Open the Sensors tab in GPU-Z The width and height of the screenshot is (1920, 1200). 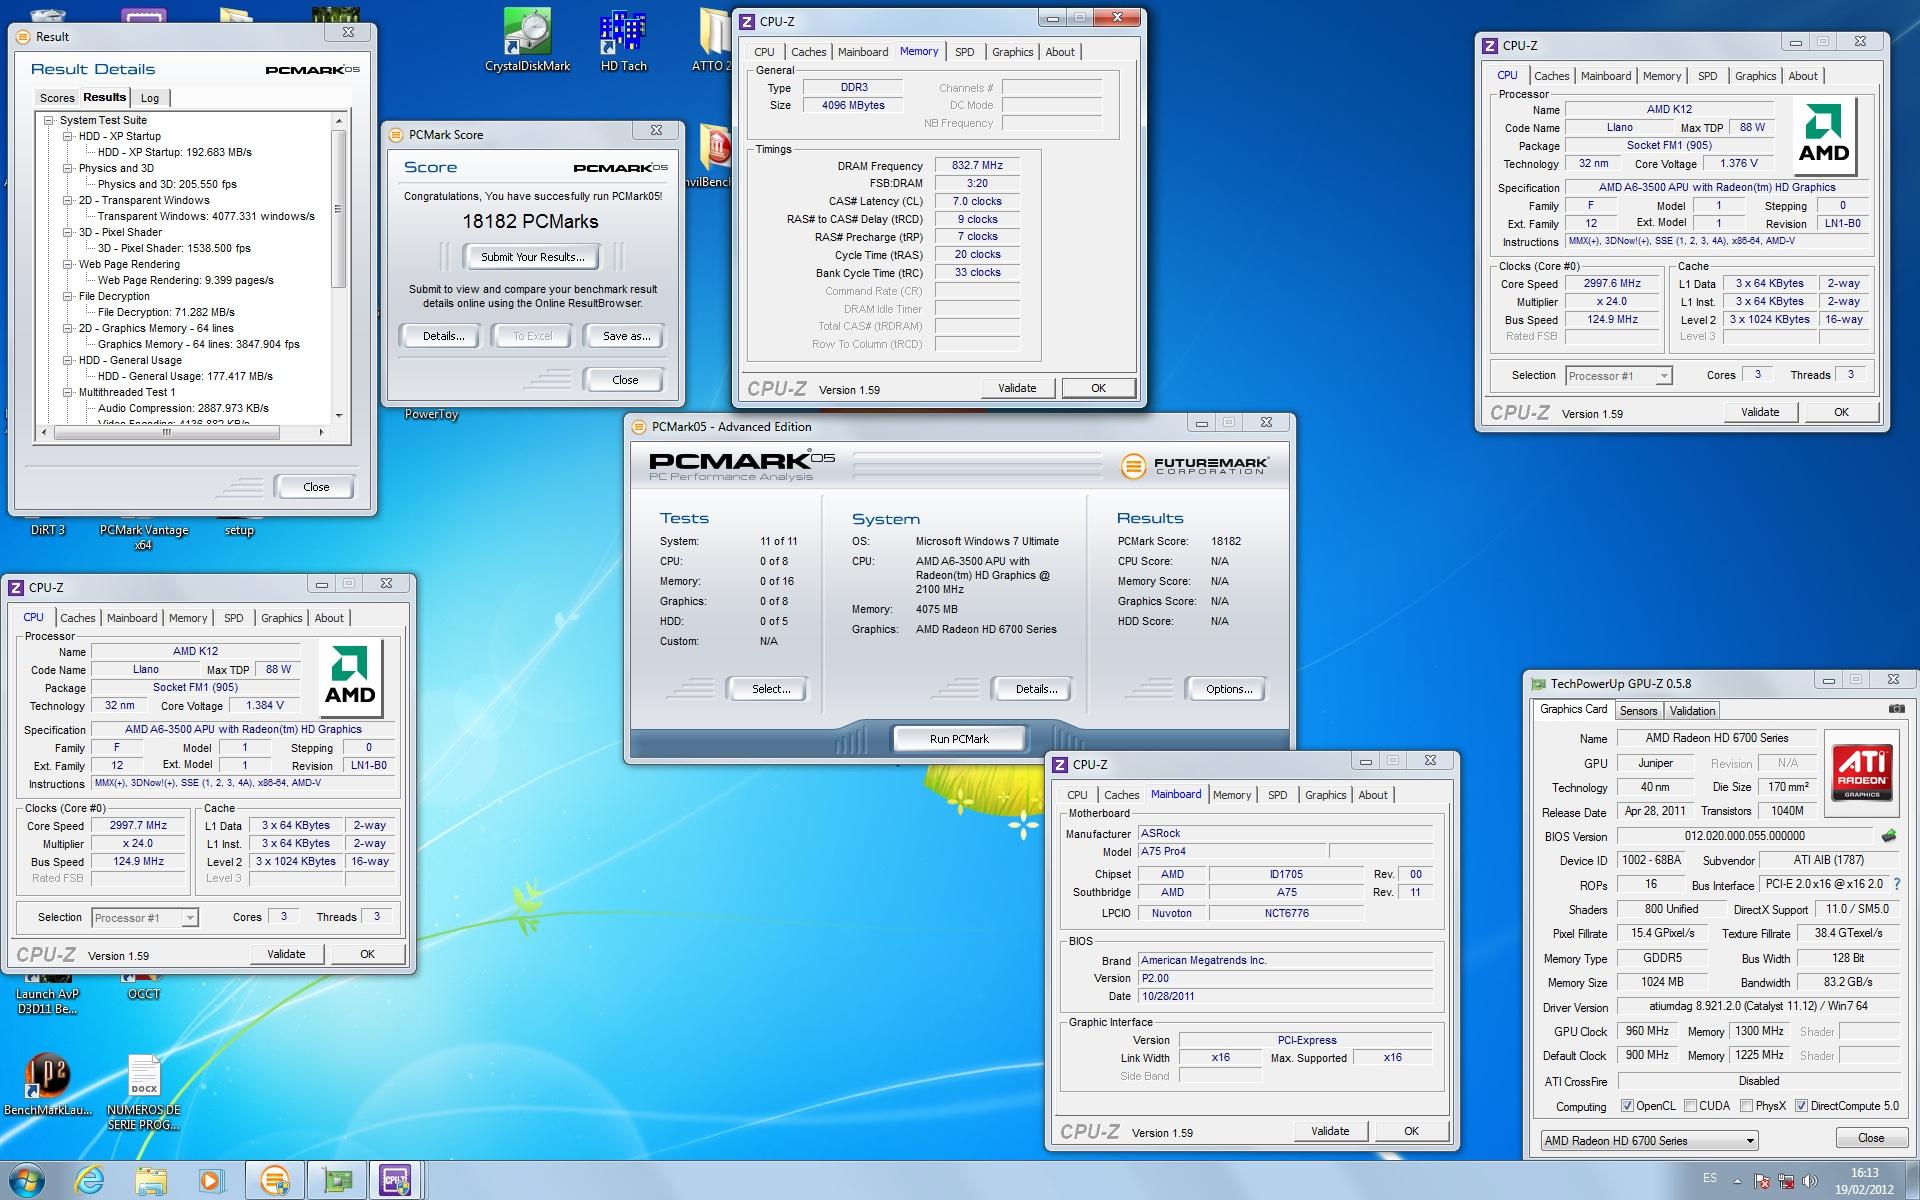click(1638, 711)
